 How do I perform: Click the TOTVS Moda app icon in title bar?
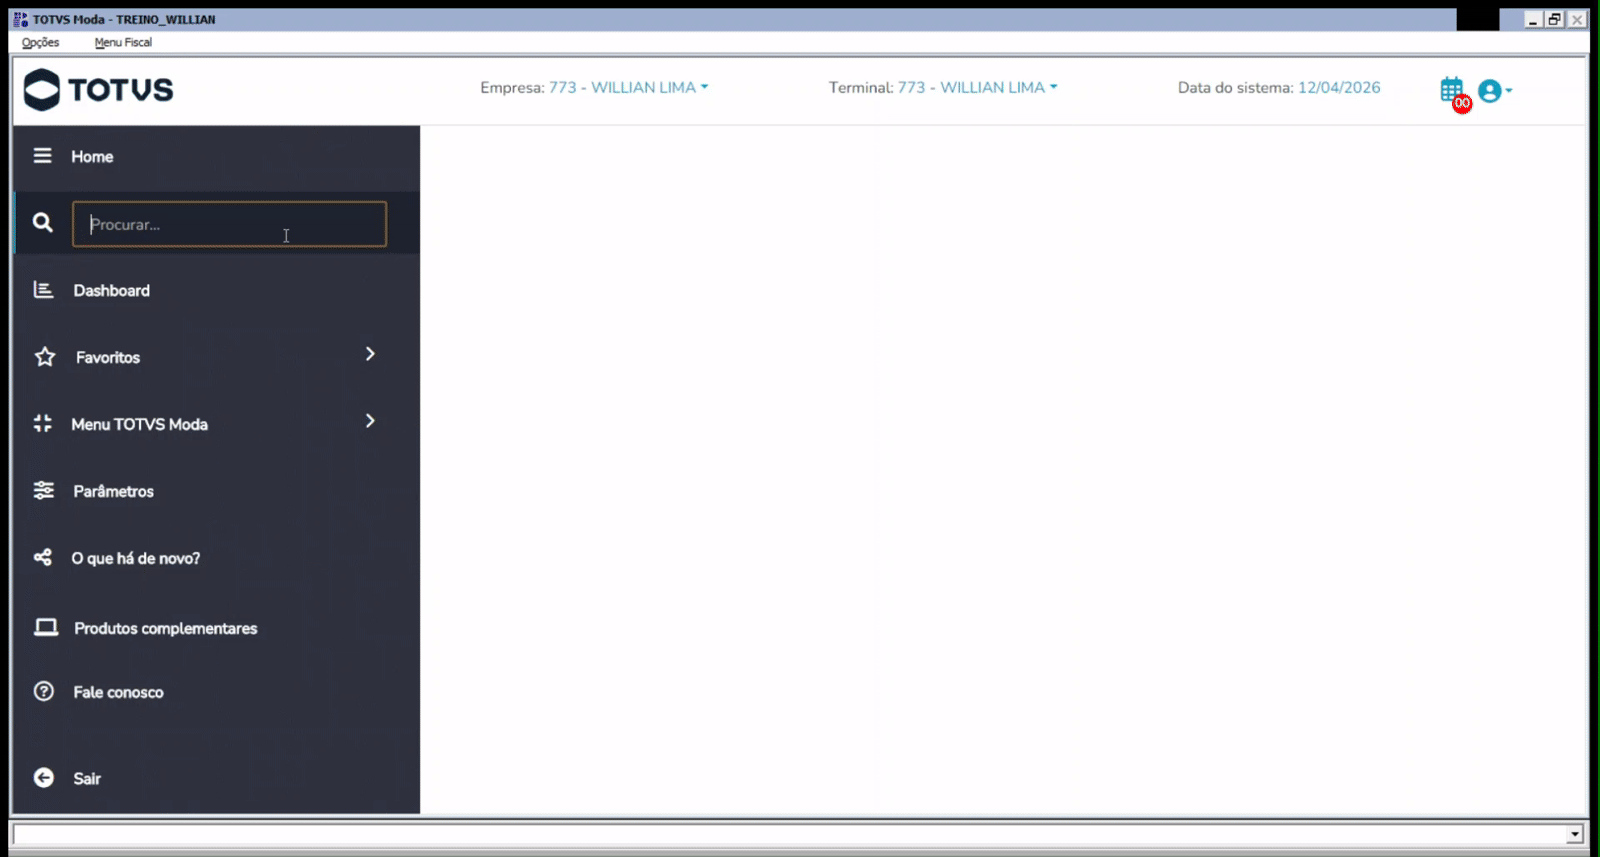[20, 19]
